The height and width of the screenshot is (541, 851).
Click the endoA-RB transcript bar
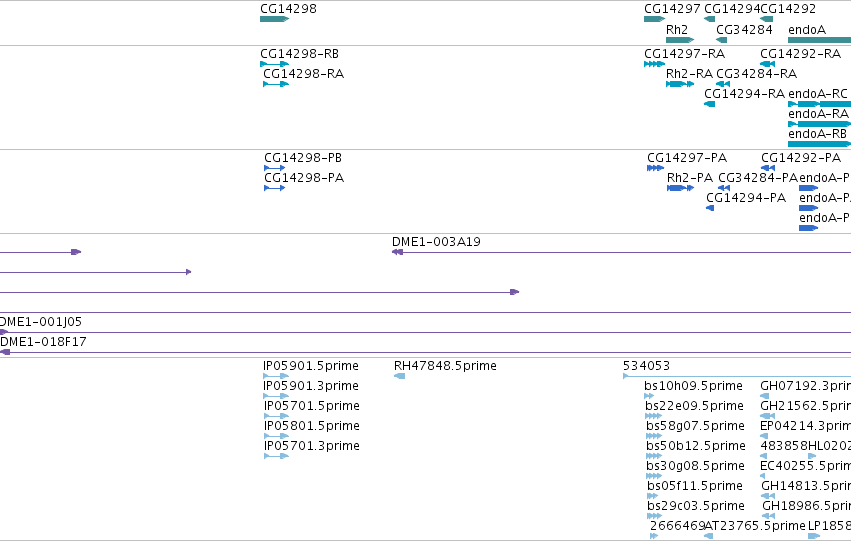820,144
